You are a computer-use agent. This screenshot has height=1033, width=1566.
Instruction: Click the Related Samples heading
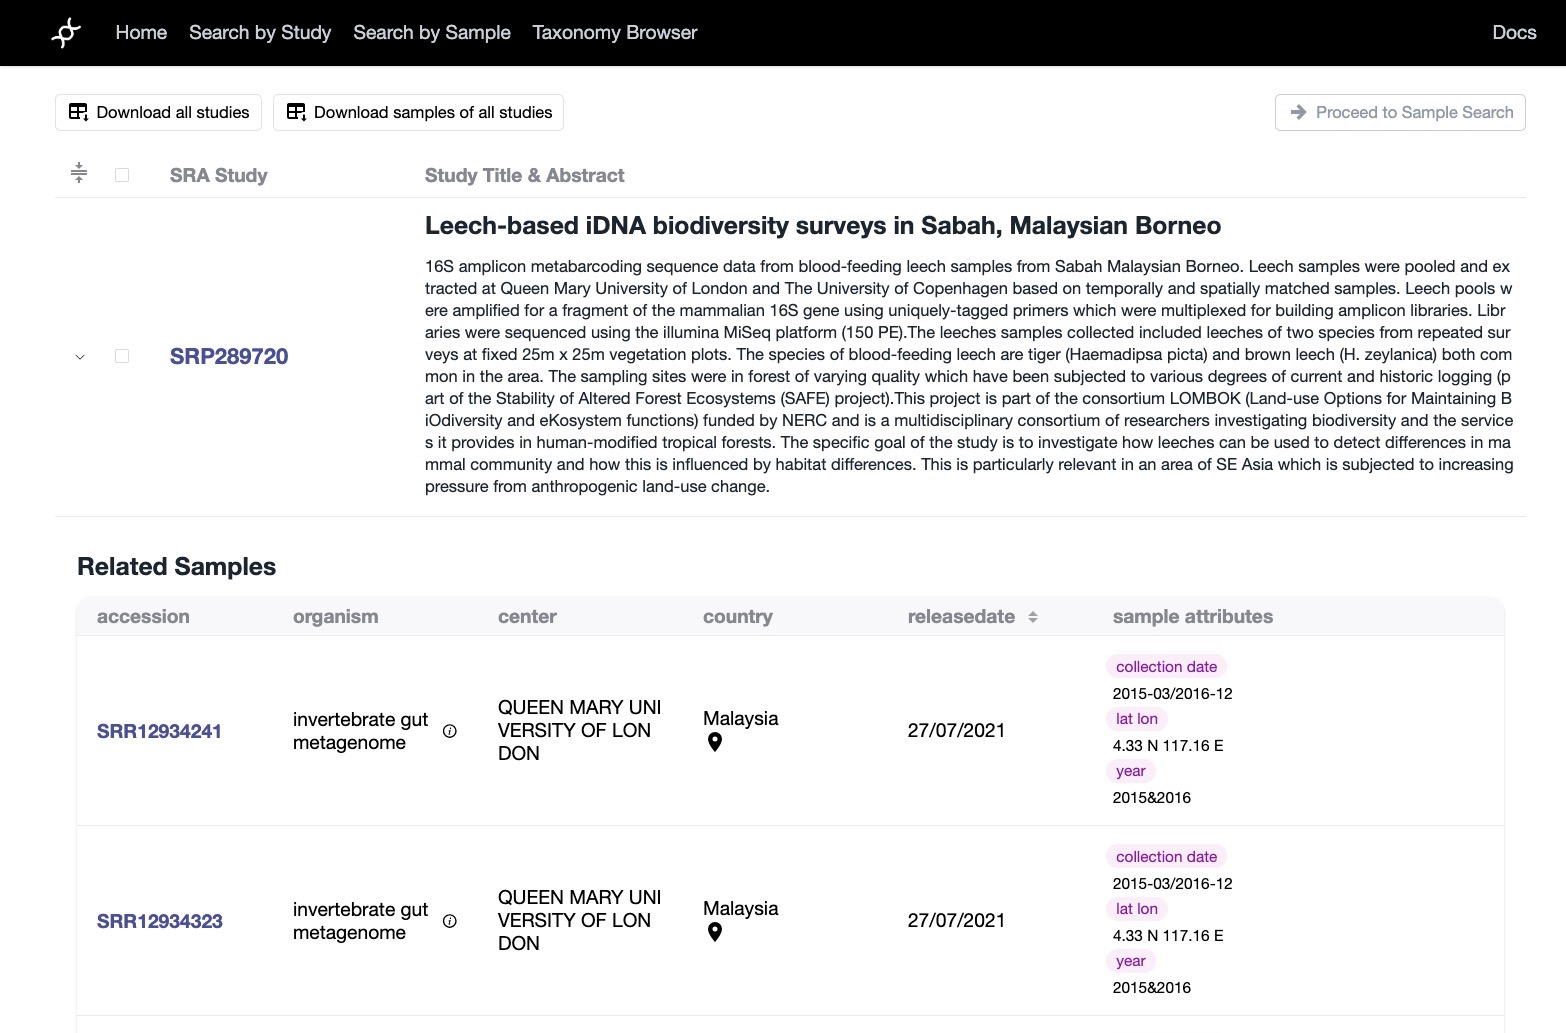pos(176,566)
